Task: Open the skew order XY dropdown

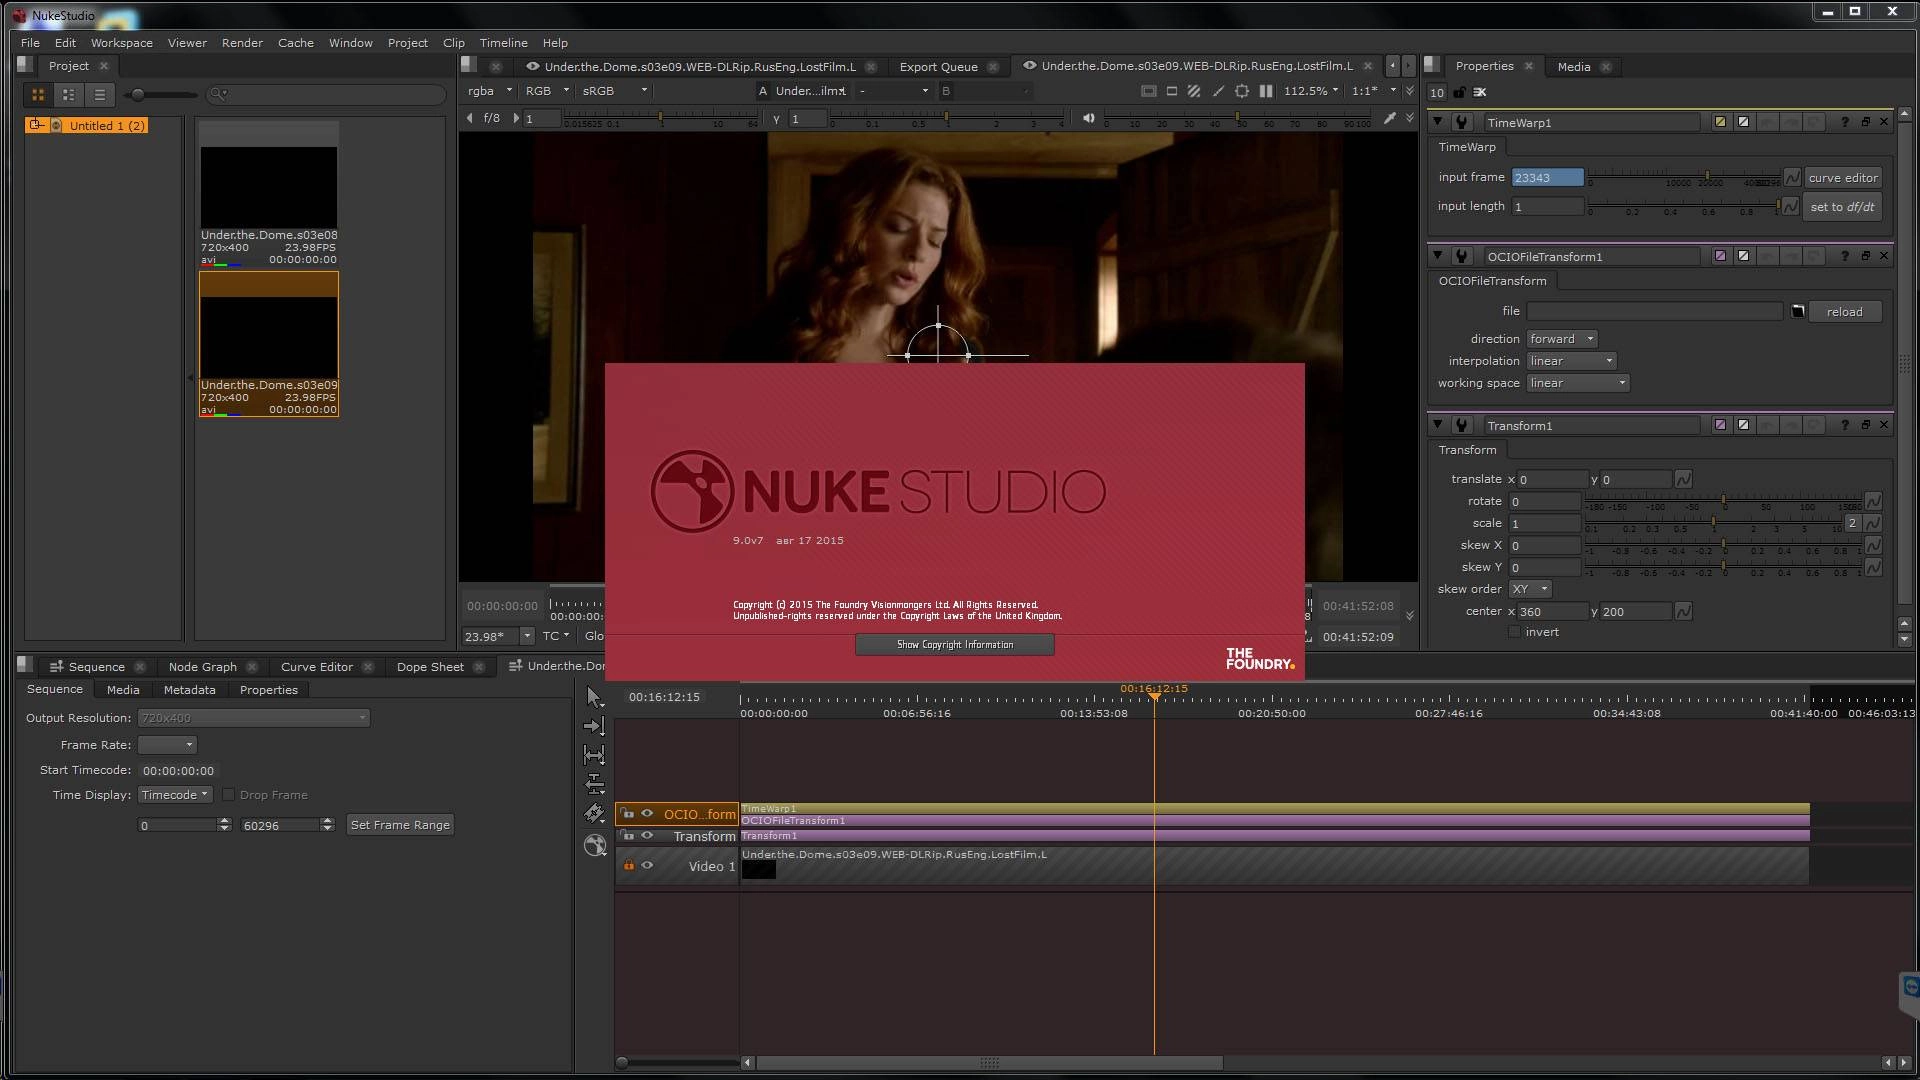Action: click(x=1530, y=589)
